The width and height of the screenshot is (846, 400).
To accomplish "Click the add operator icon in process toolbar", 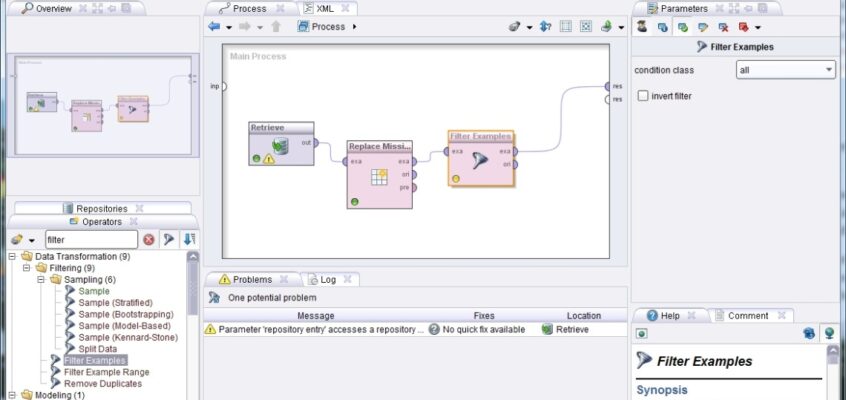I will 515,26.
